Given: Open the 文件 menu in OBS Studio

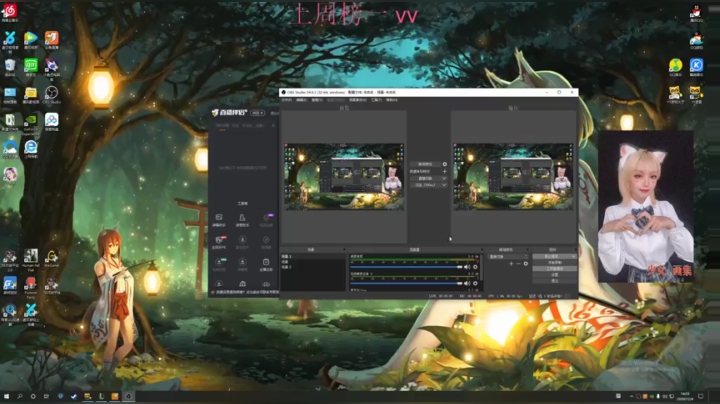Looking at the screenshot, I should (287, 100).
